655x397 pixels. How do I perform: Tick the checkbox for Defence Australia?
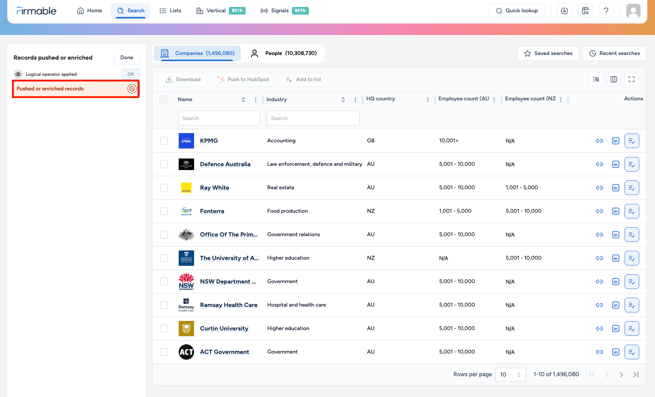pyautogui.click(x=164, y=164)
